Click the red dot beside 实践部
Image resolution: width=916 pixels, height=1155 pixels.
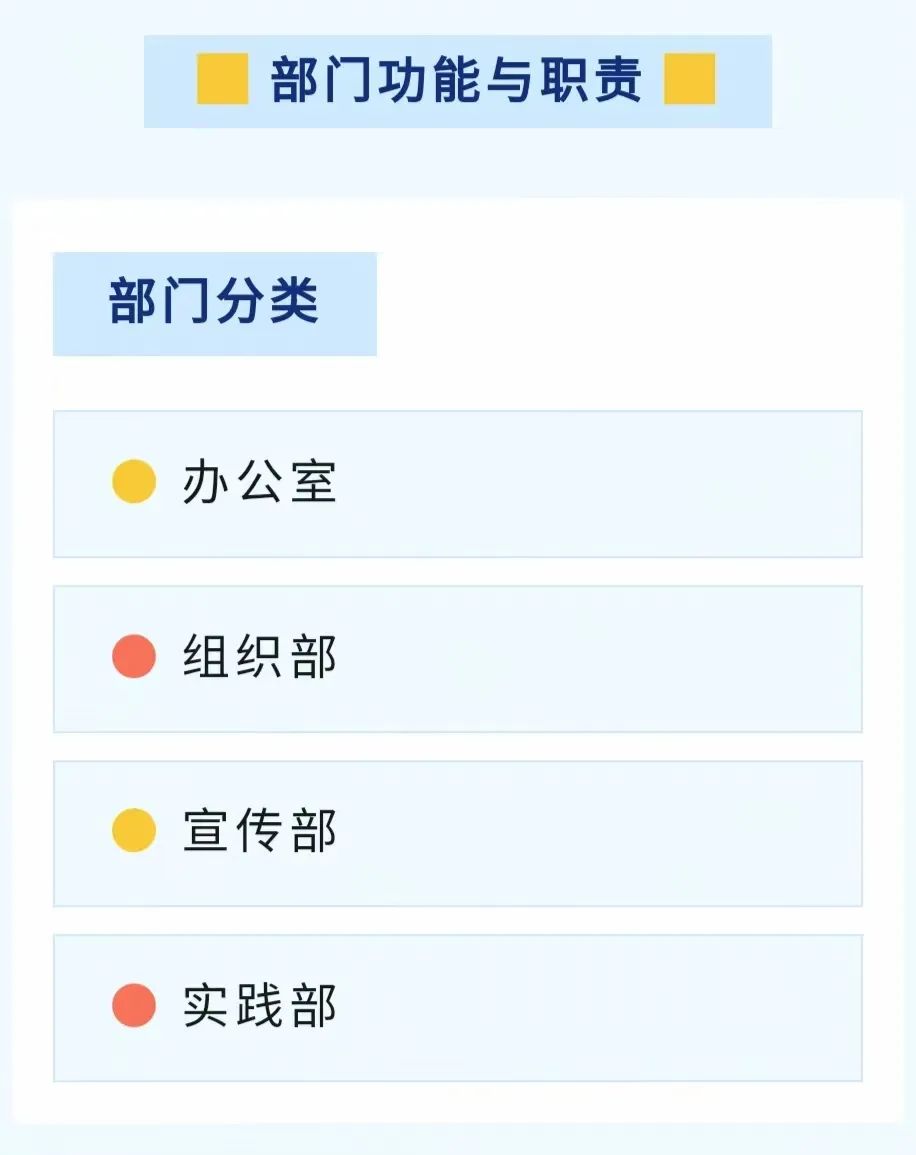134,1005
